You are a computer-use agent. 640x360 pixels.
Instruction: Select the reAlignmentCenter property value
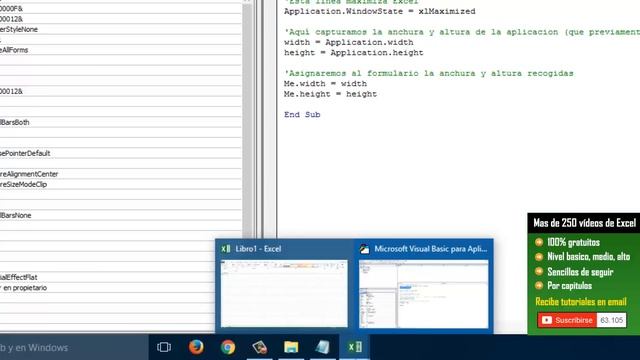[x=29, y=174]
